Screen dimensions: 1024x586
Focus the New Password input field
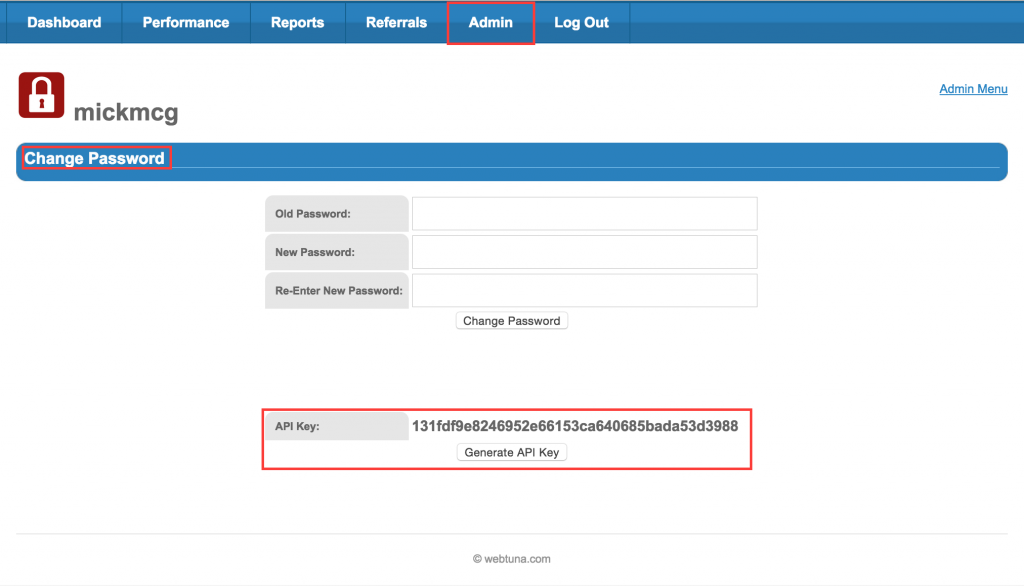[x=584, y=252]
